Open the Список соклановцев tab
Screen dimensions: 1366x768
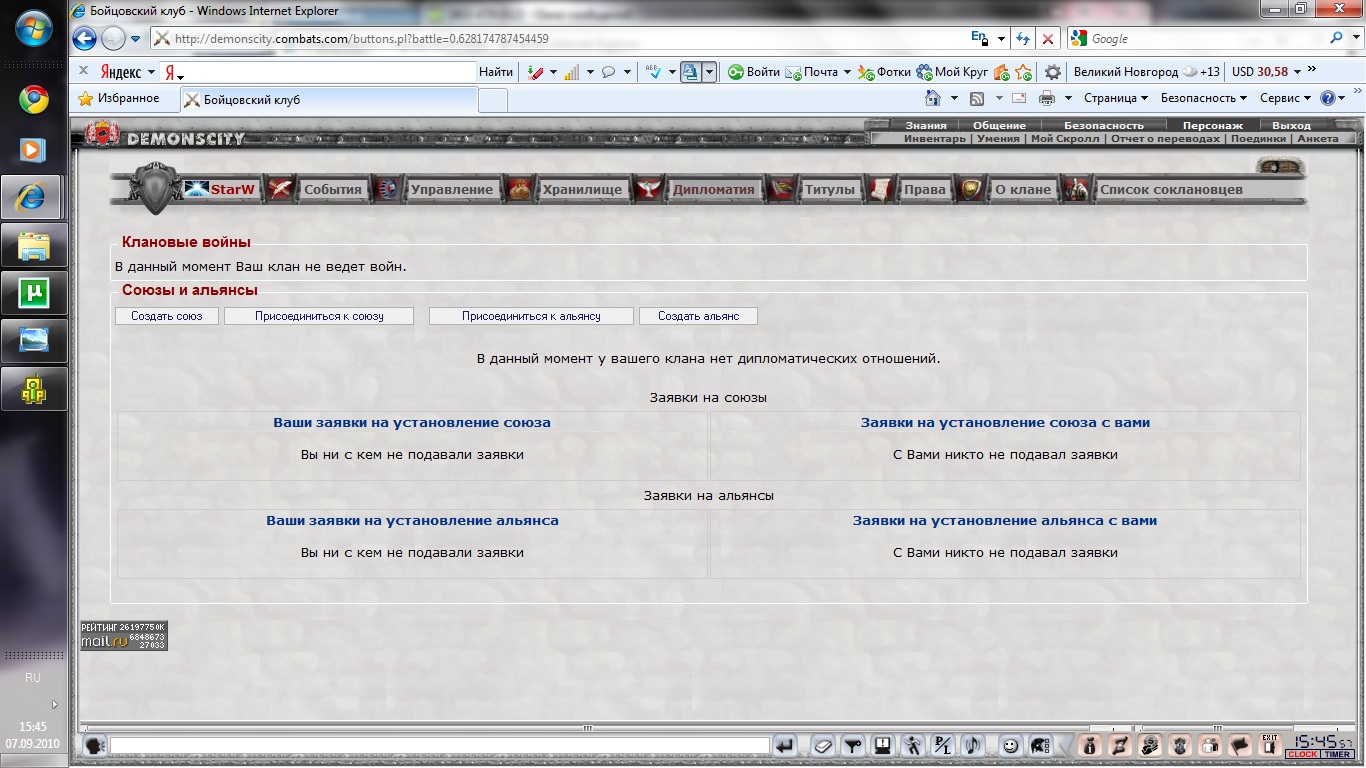click(x=1172, y=189)
